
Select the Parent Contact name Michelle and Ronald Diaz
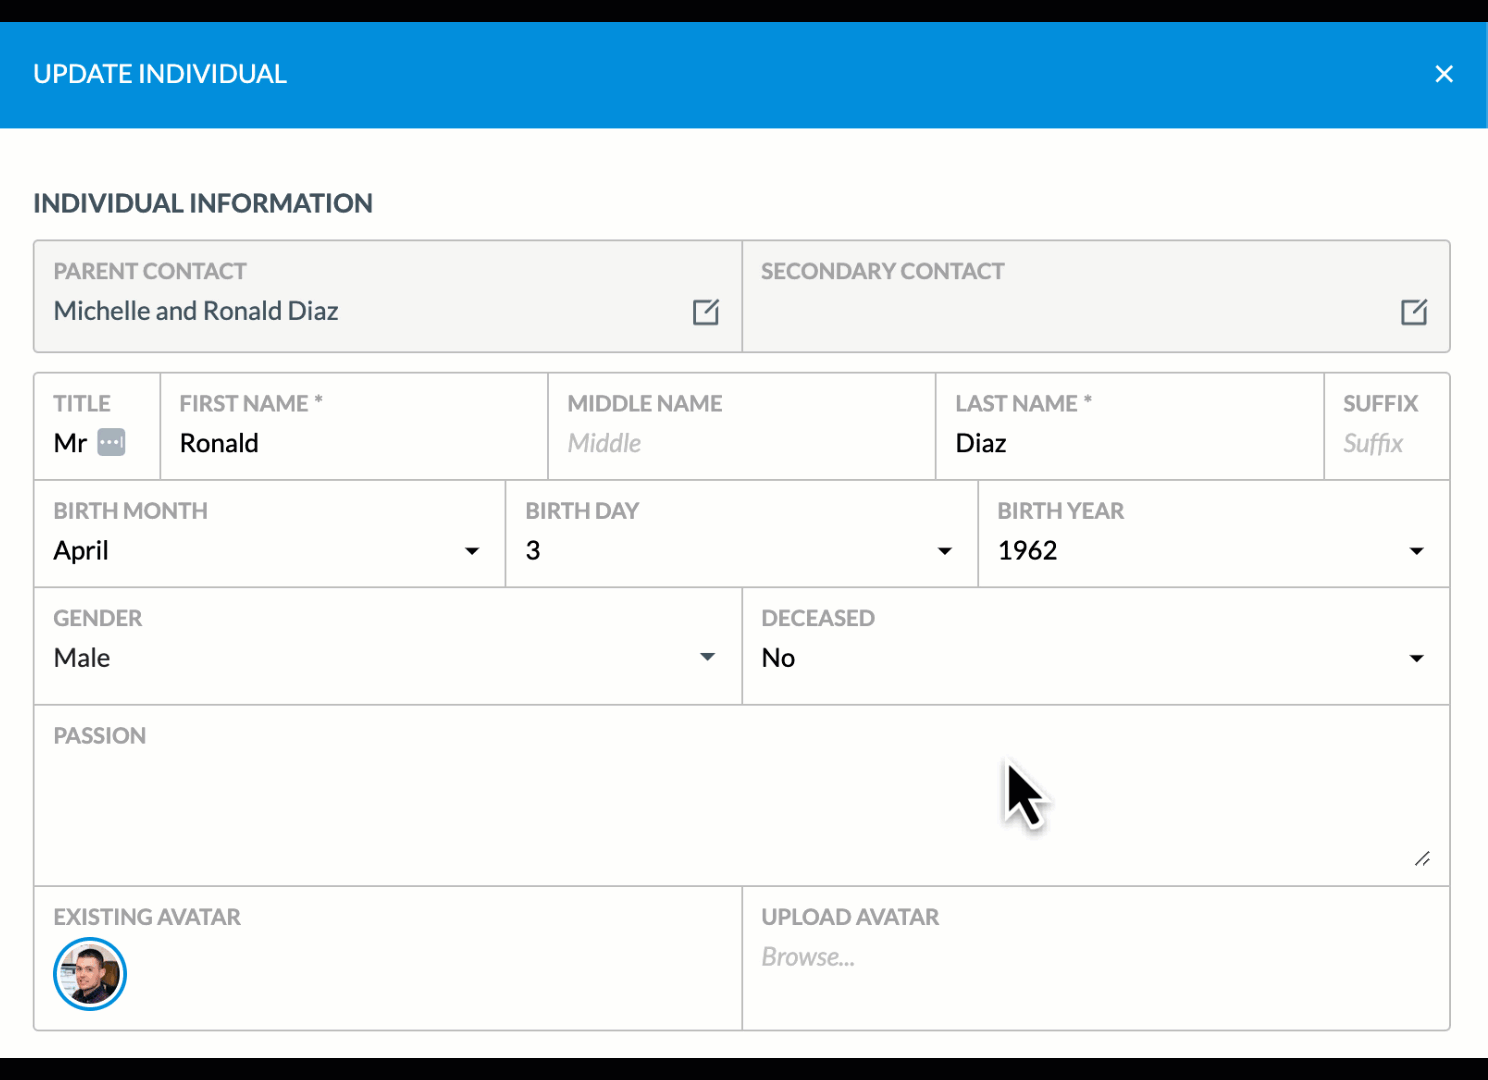[195, 311]
